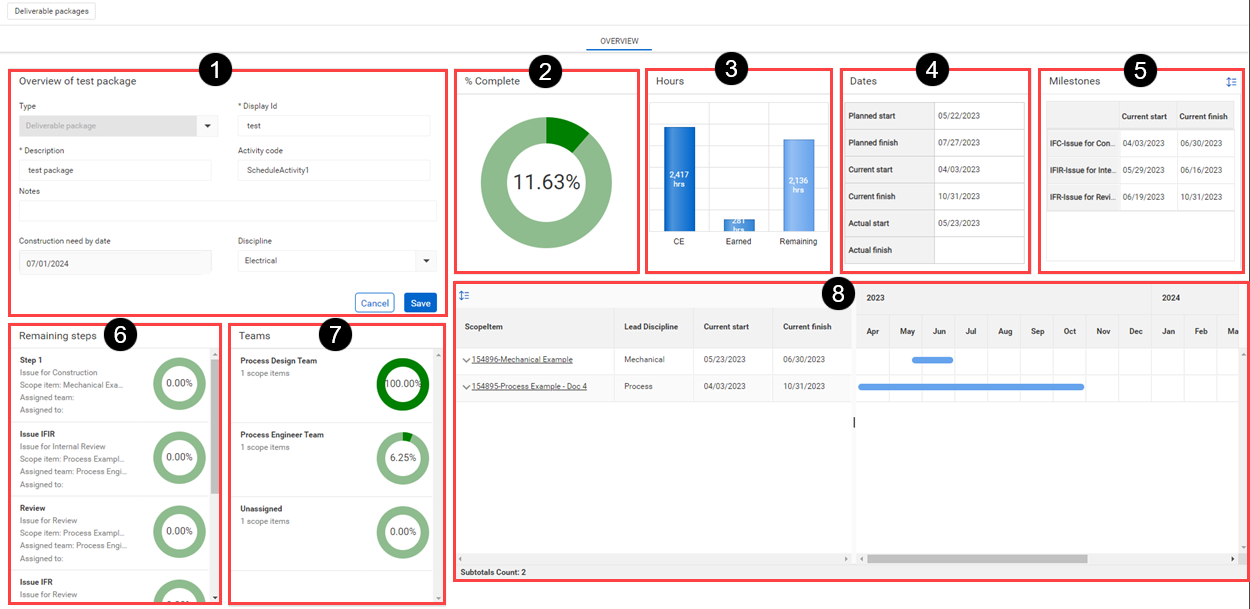1250x609 pixels.
Task: Click Construction need by date field
Action: tap(115, 263)
